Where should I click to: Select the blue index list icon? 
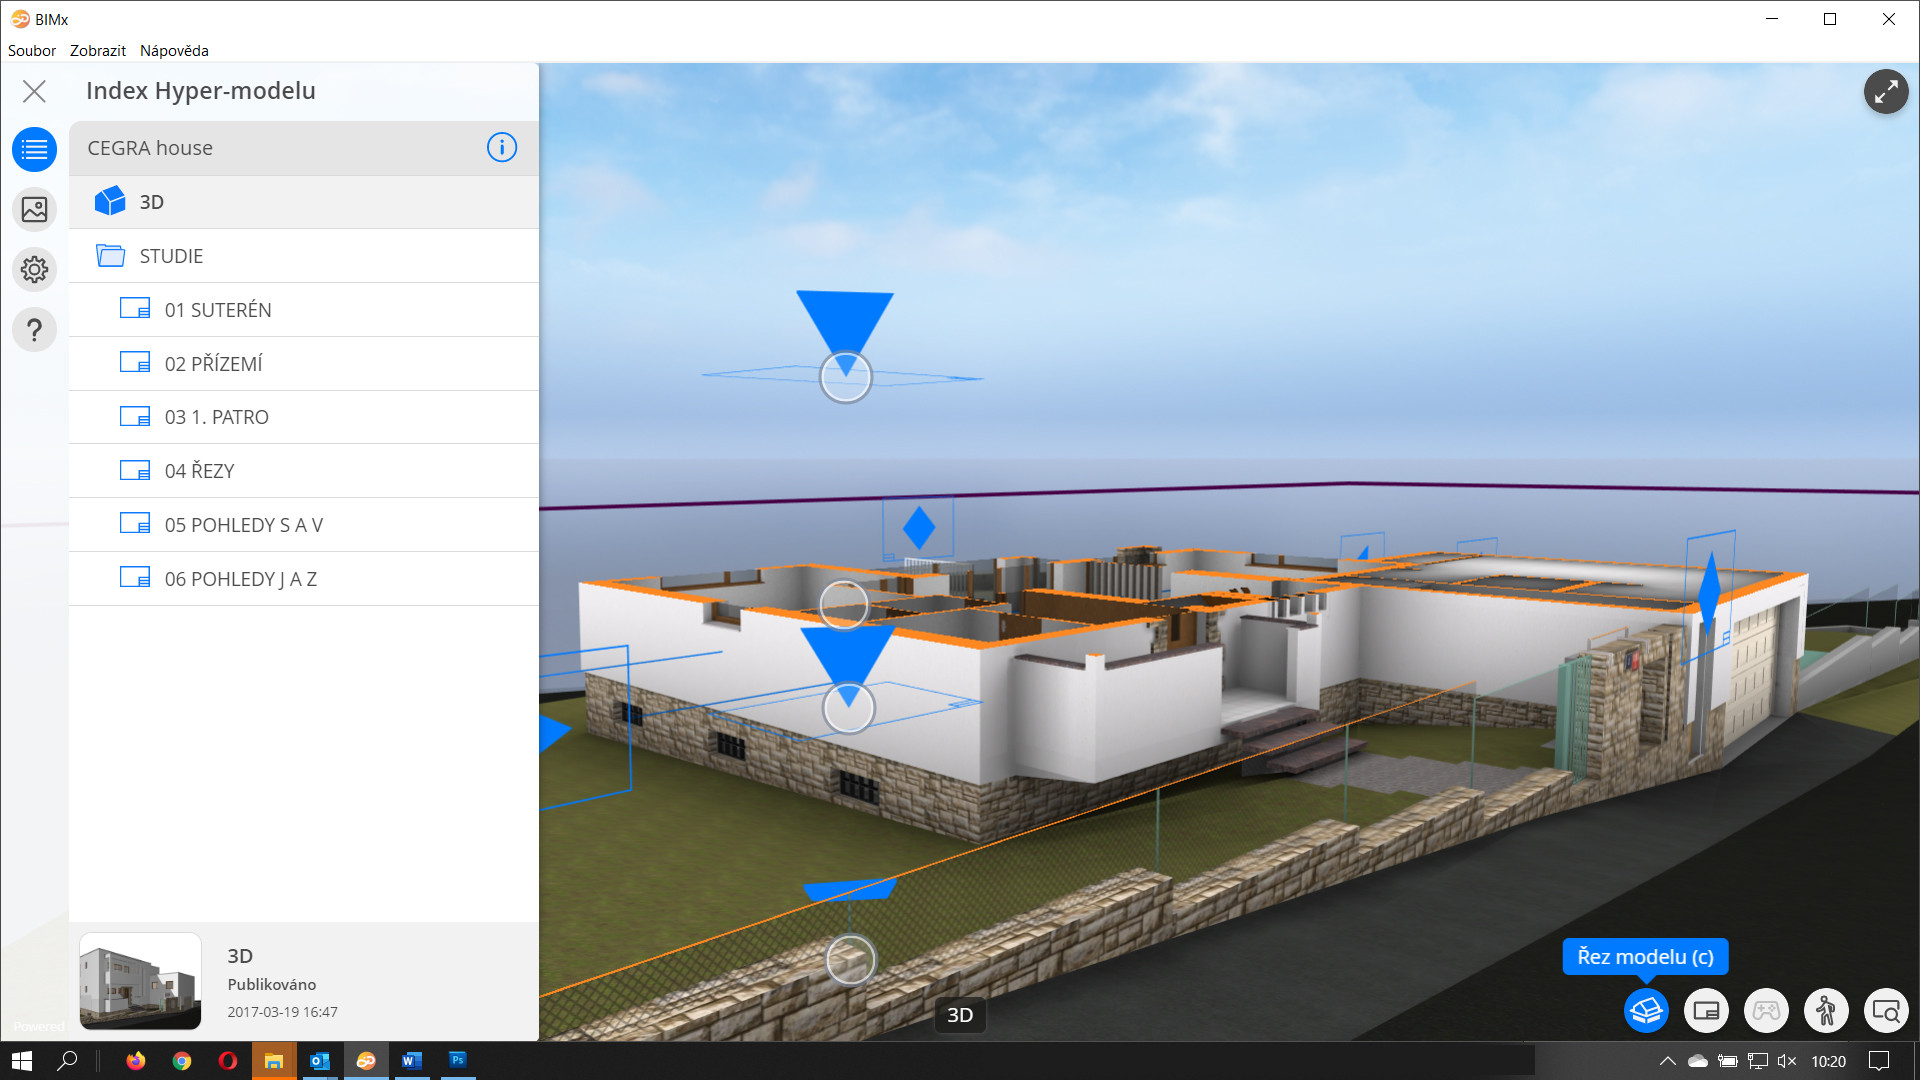tap(34, 149)
